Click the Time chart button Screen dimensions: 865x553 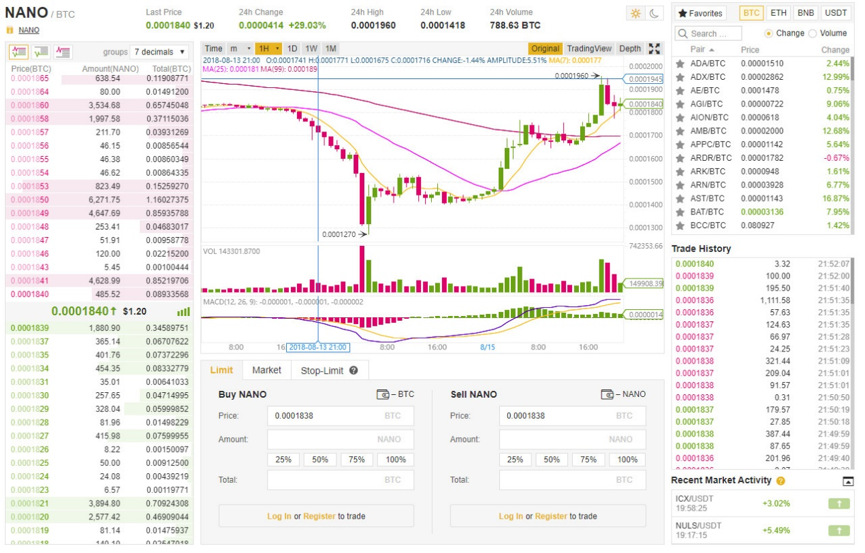213,49
